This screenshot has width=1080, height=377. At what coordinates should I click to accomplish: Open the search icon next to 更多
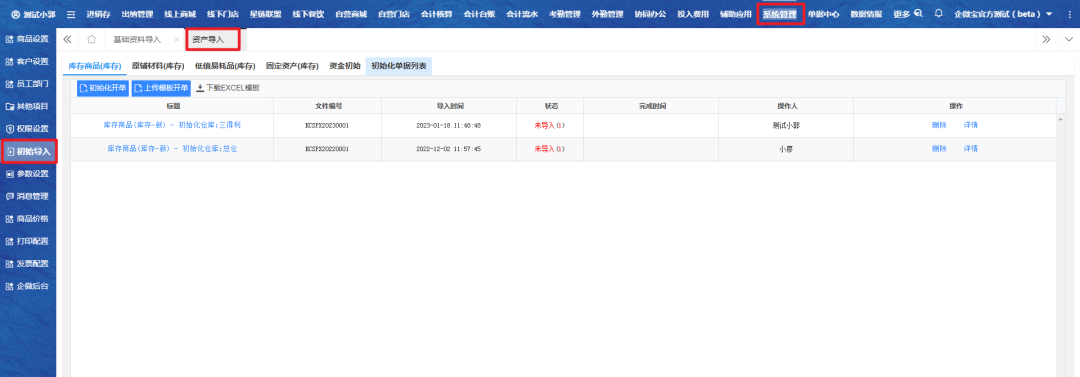pos(917,14)
